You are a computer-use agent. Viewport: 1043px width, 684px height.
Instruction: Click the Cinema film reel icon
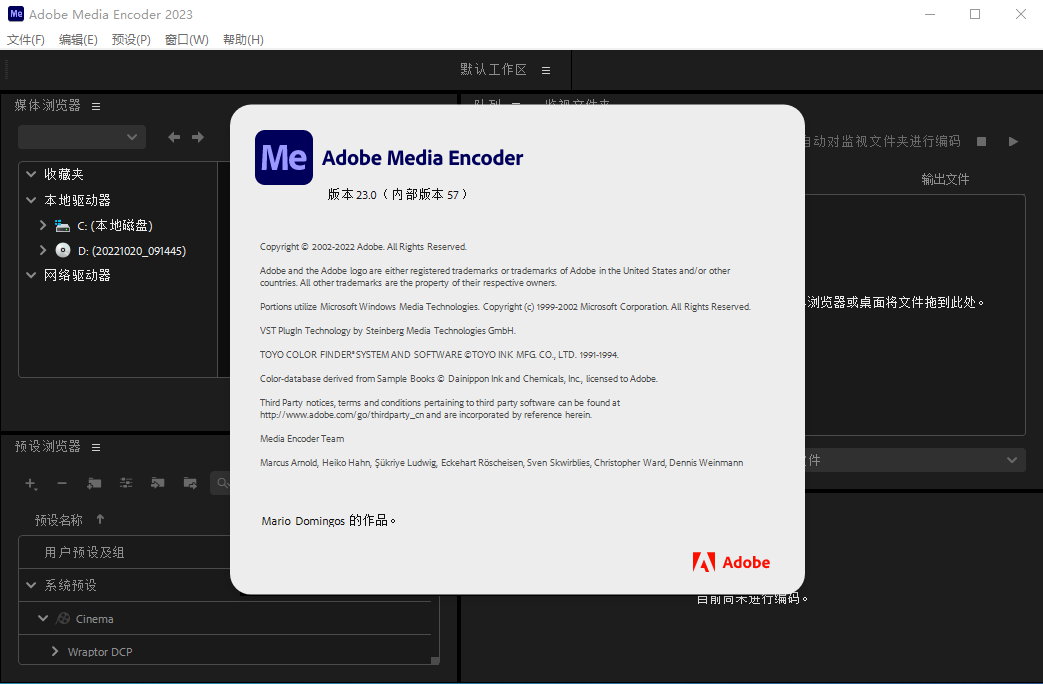(x=63, y=619)
